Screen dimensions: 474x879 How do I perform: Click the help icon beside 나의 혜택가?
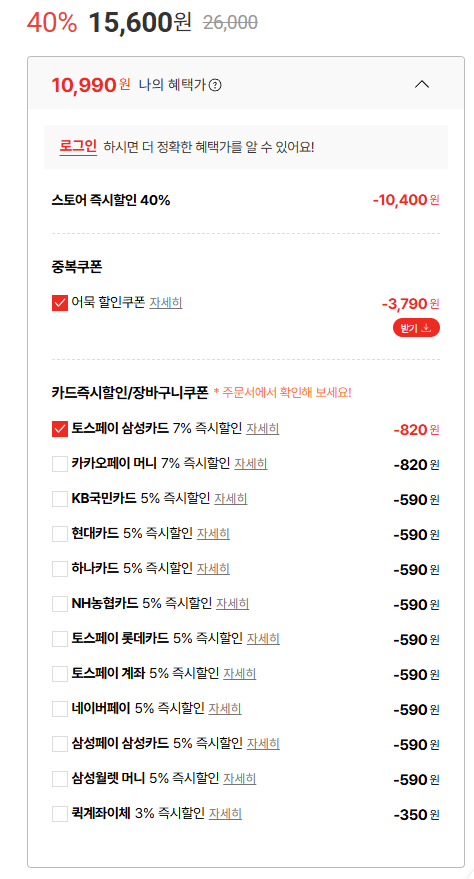(215, 85)
